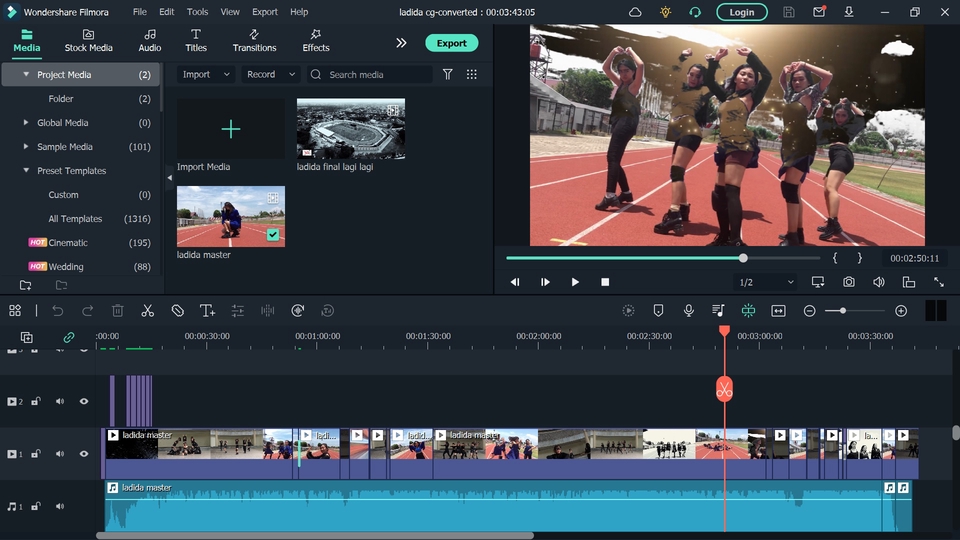Click the split scissors tool in timeline toolbar

click(x=148, y=311)
